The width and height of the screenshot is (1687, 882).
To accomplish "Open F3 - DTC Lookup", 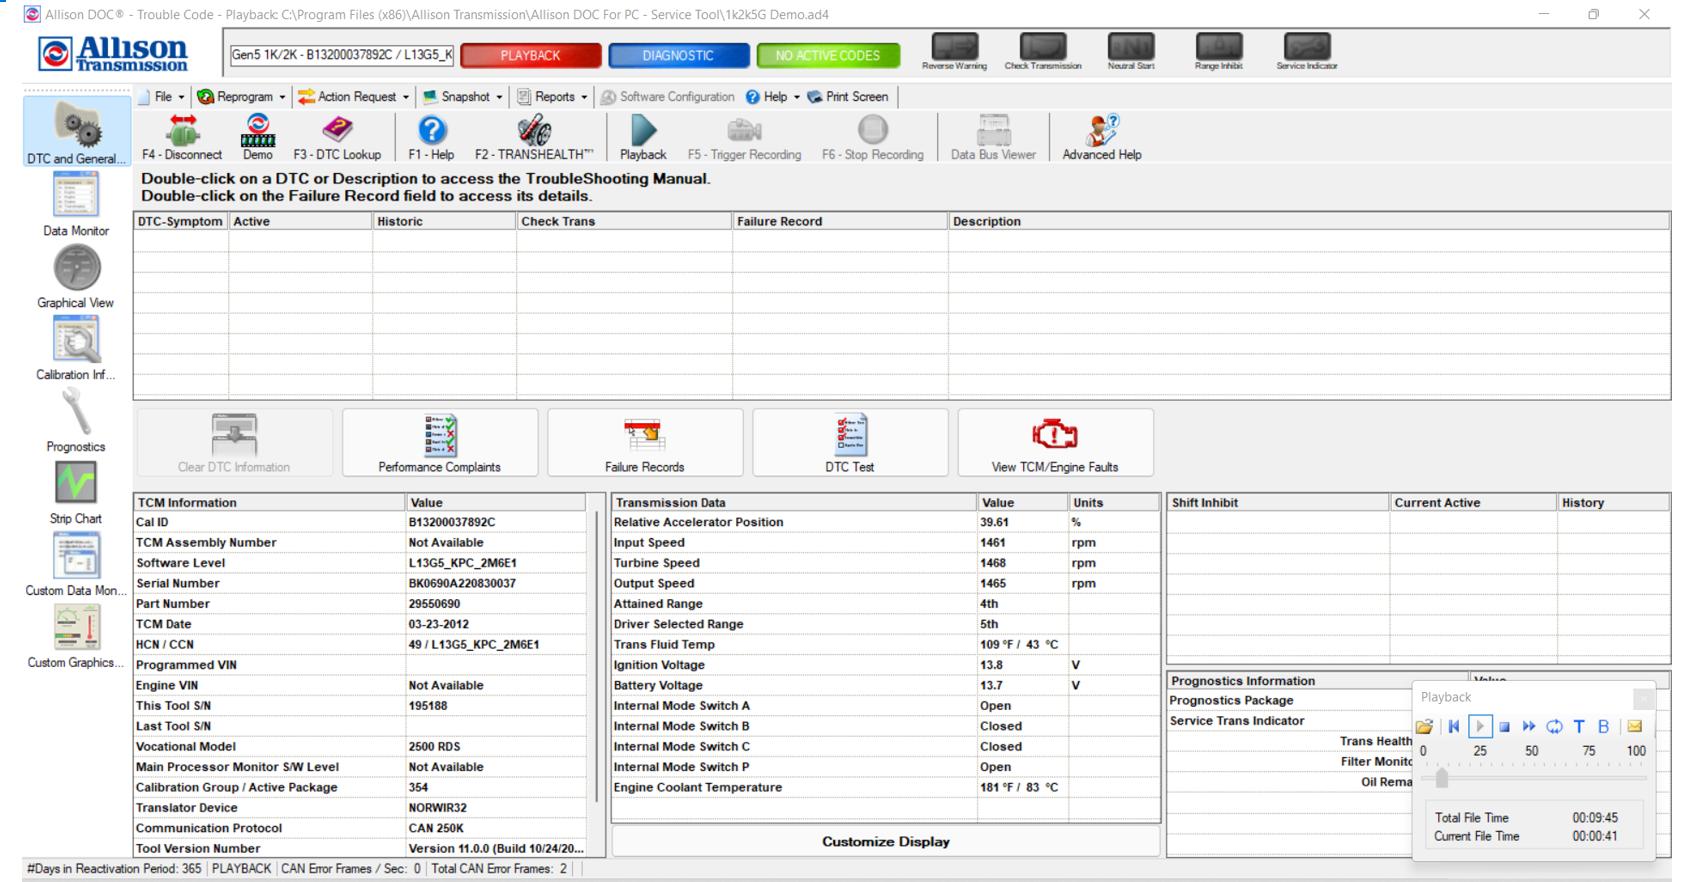I will point(337,137).
